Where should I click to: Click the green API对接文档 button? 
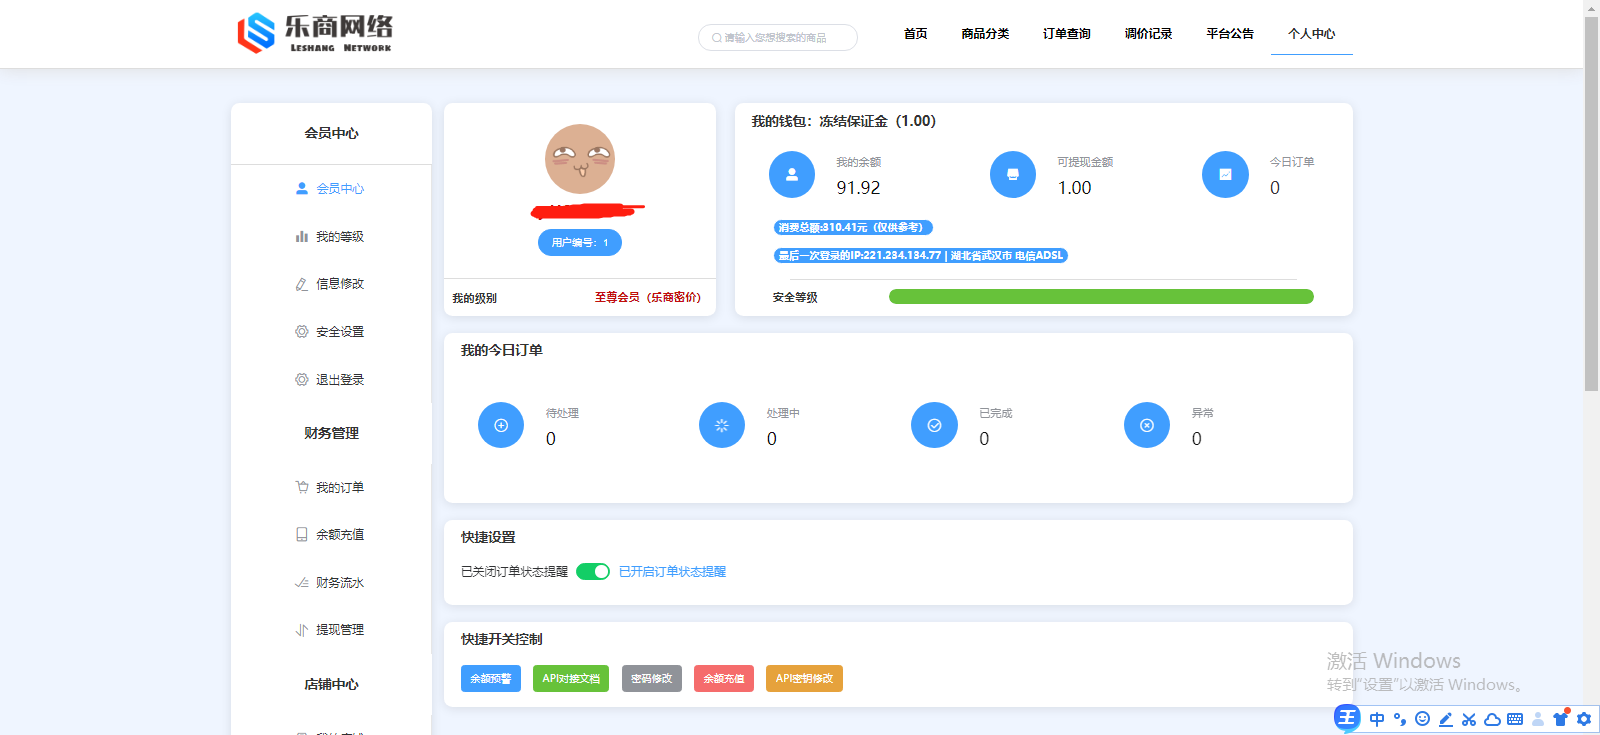[571, 679]
